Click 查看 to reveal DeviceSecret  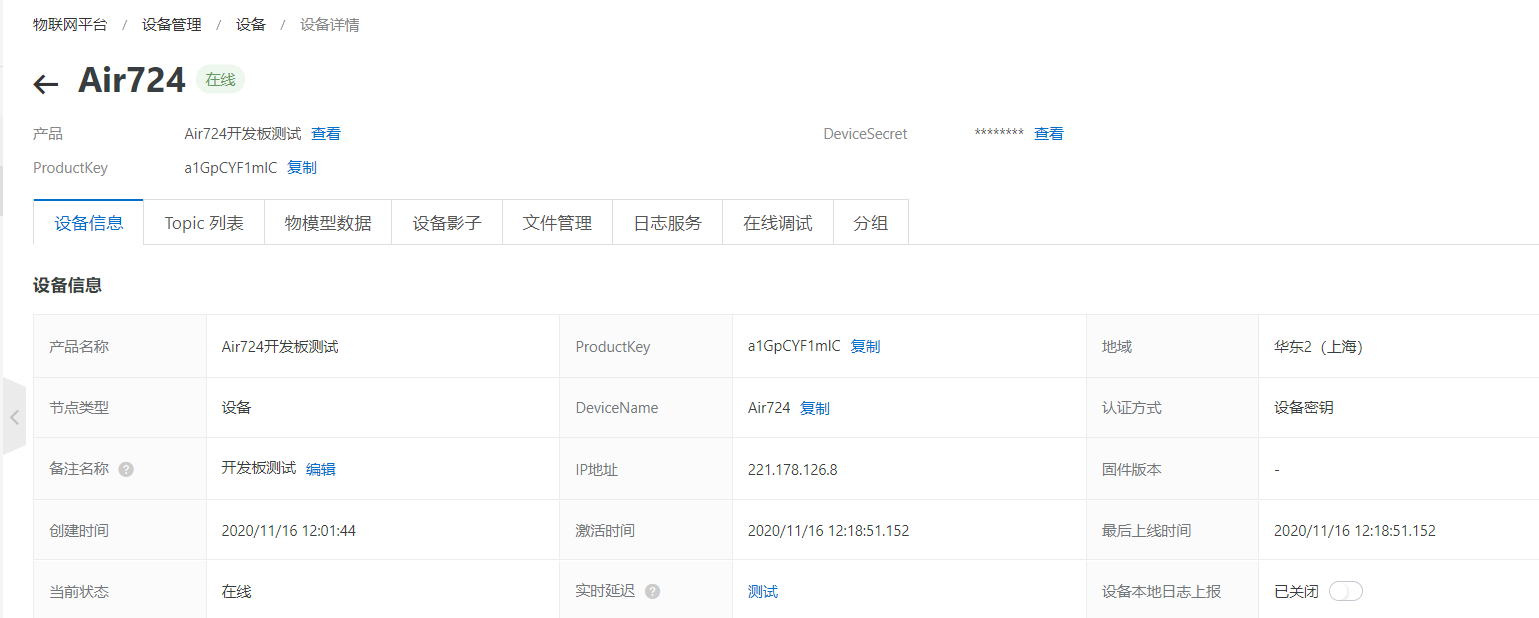[1049, 134]
